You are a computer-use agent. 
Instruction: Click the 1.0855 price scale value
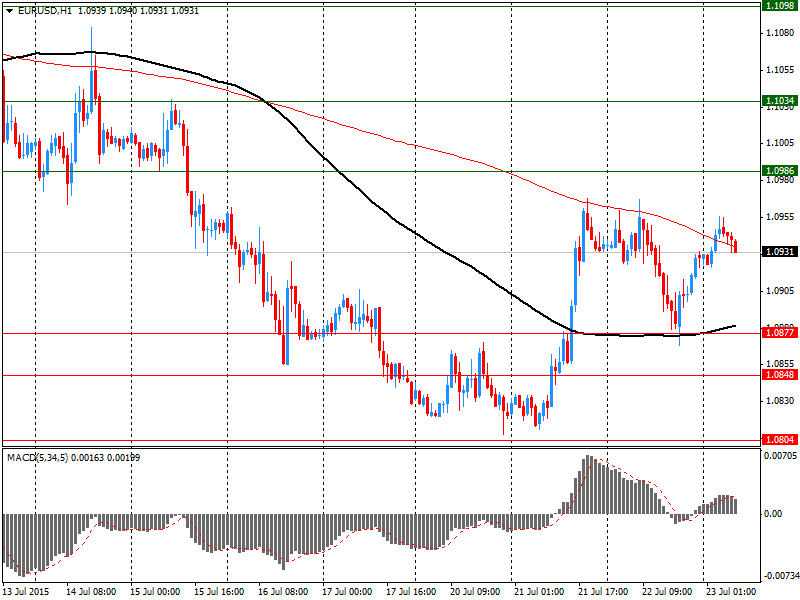coord(781,364)
